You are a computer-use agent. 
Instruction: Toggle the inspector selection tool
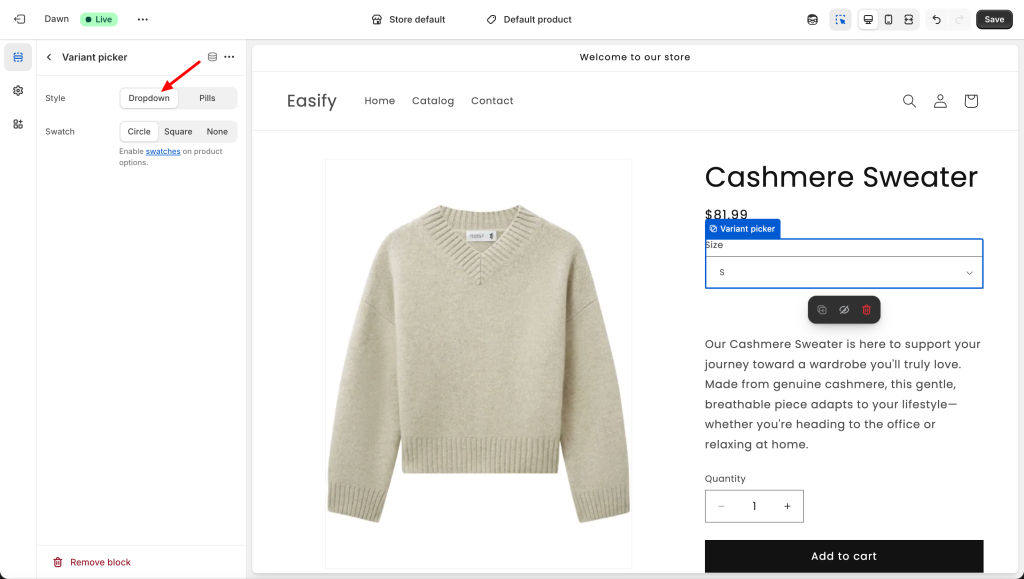pyautogui.click(x=840, y=19)
